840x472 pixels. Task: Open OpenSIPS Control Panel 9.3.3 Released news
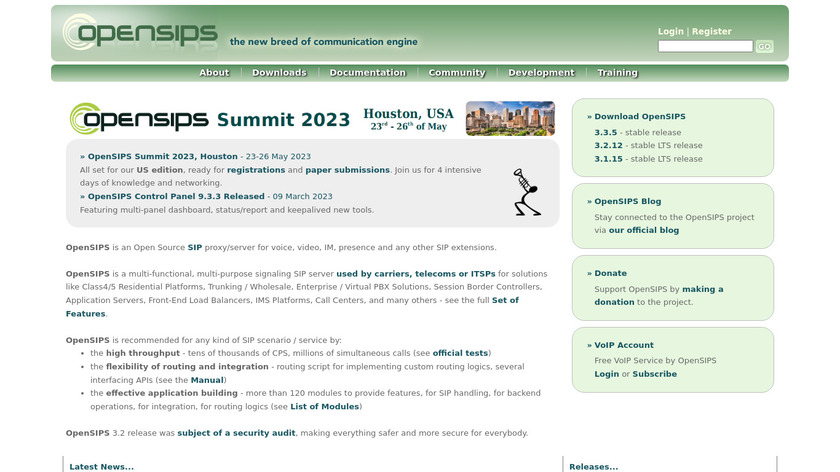(x=176, y=196)
